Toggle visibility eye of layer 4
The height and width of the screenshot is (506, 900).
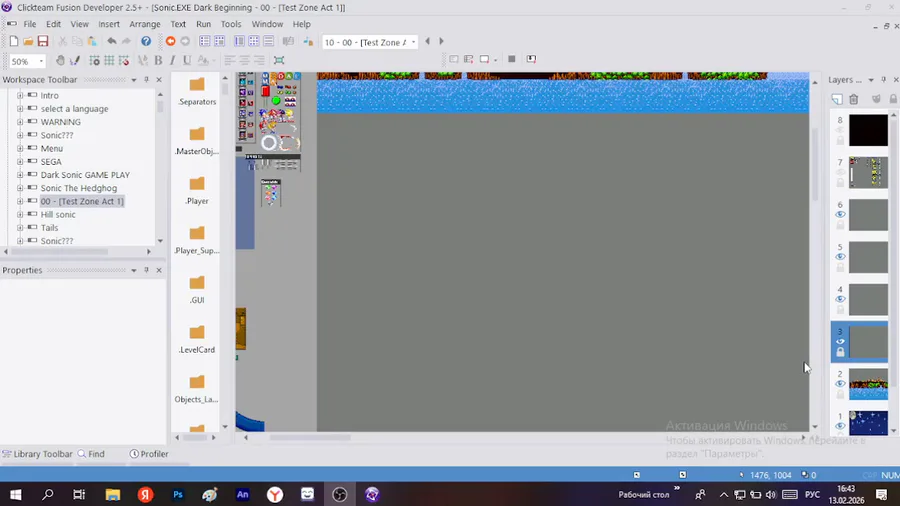tap(840, 299)
